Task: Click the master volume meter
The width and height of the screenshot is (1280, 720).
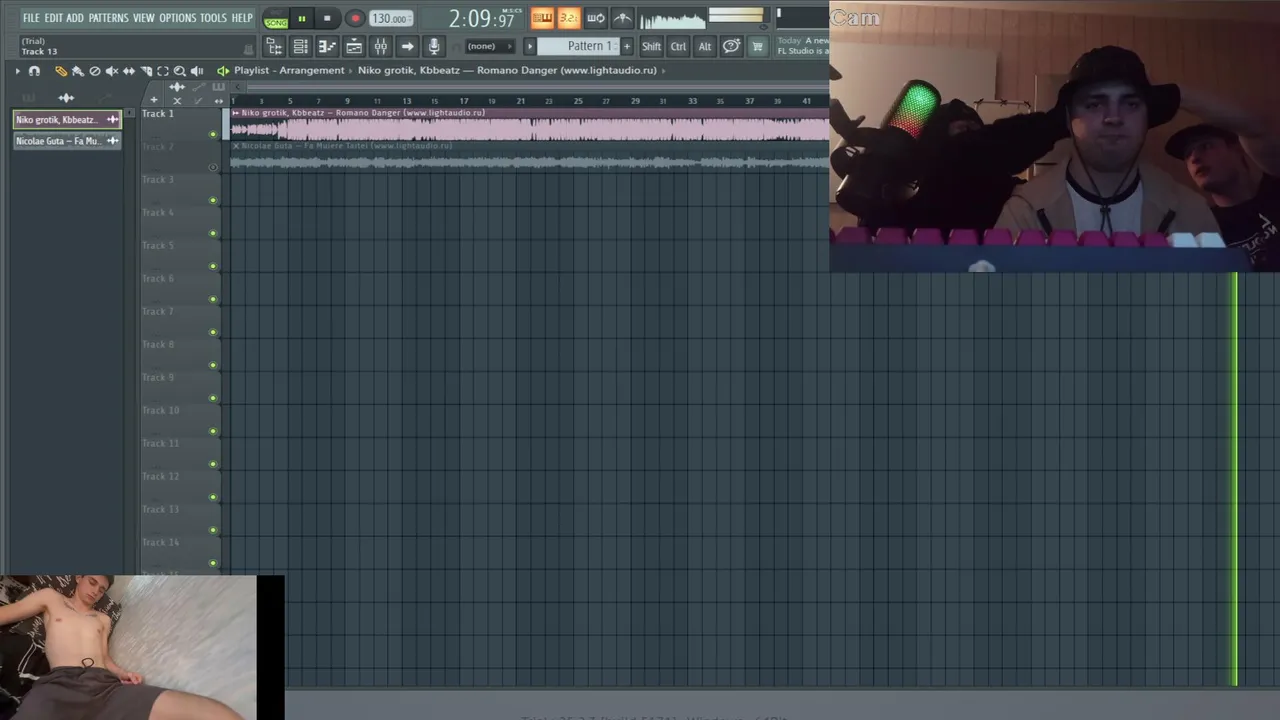Action: [736, 17]
